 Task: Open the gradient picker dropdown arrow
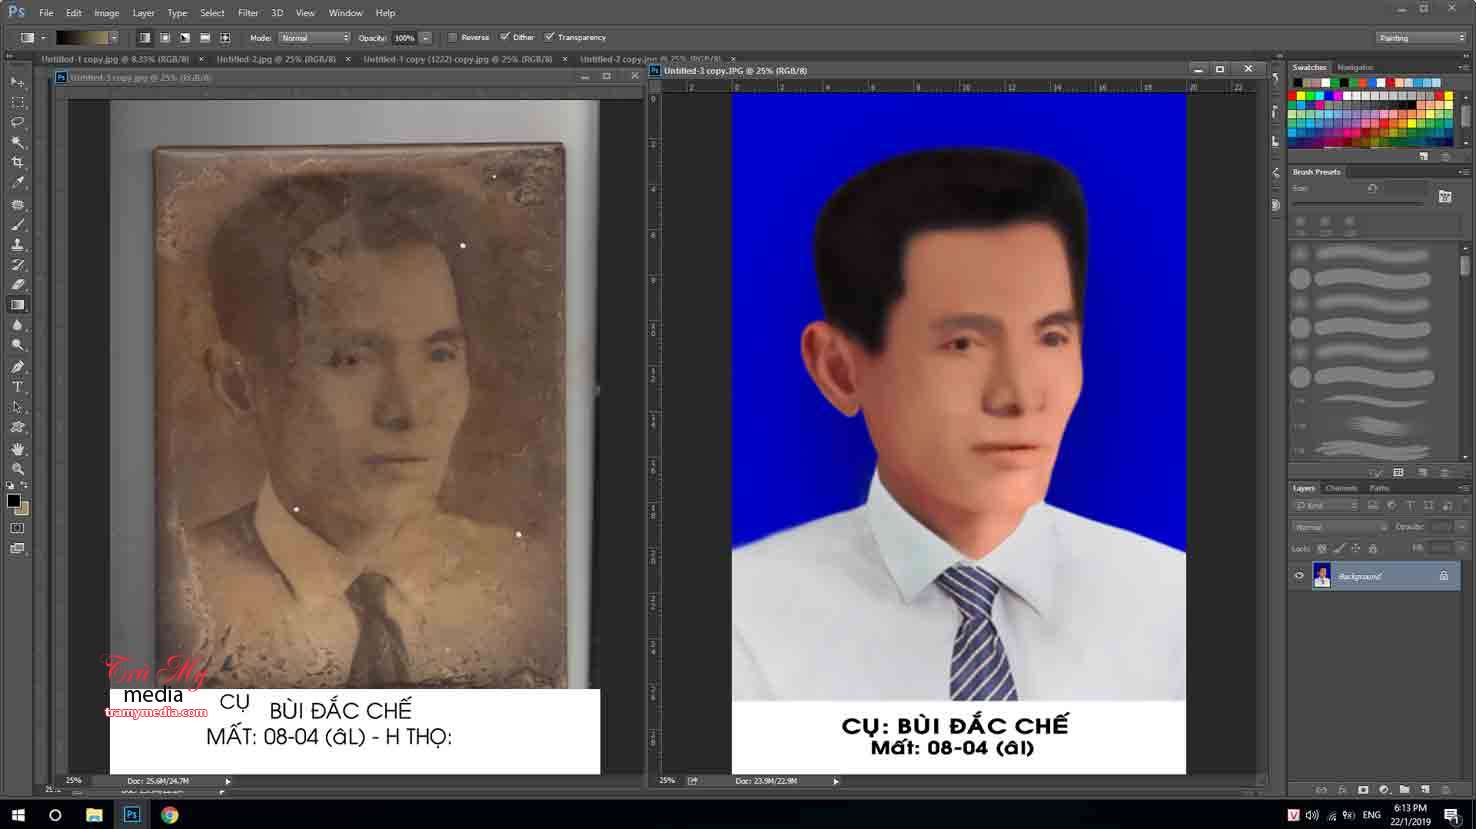point(113,38)
